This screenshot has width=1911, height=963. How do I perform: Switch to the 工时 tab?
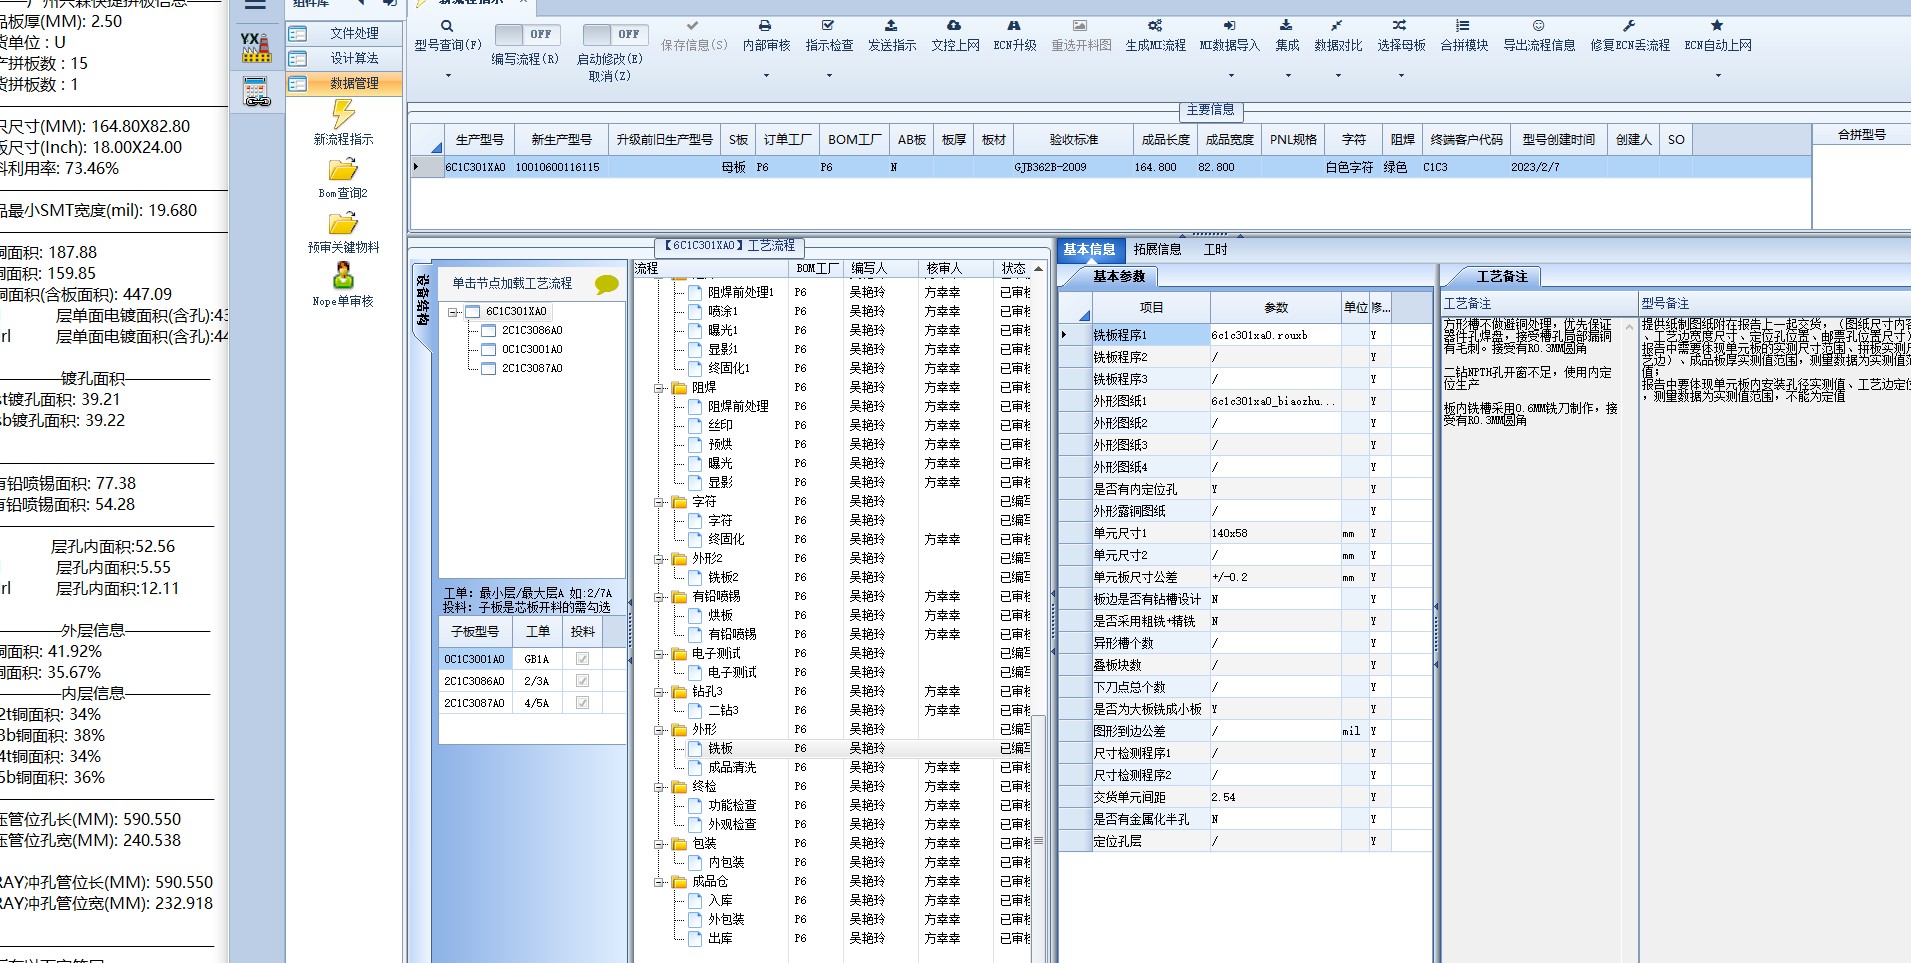pos(1215,249)
